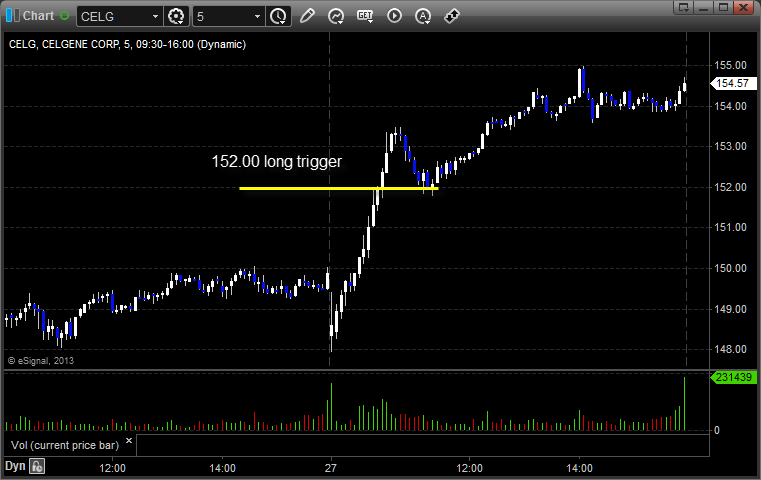Click the blue window link icon beside Chart

tap(12, 16)
